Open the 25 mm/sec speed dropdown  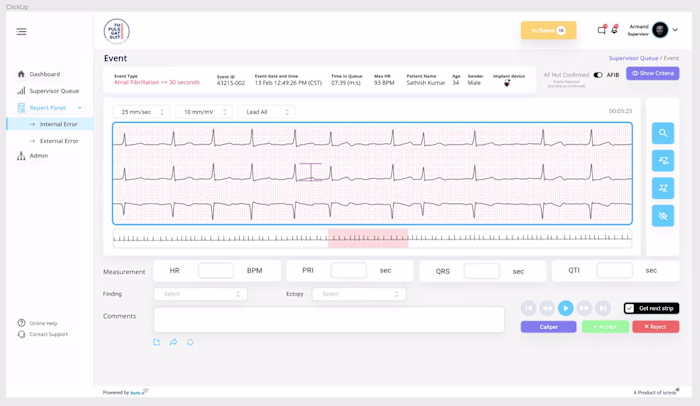coord(141,112)
